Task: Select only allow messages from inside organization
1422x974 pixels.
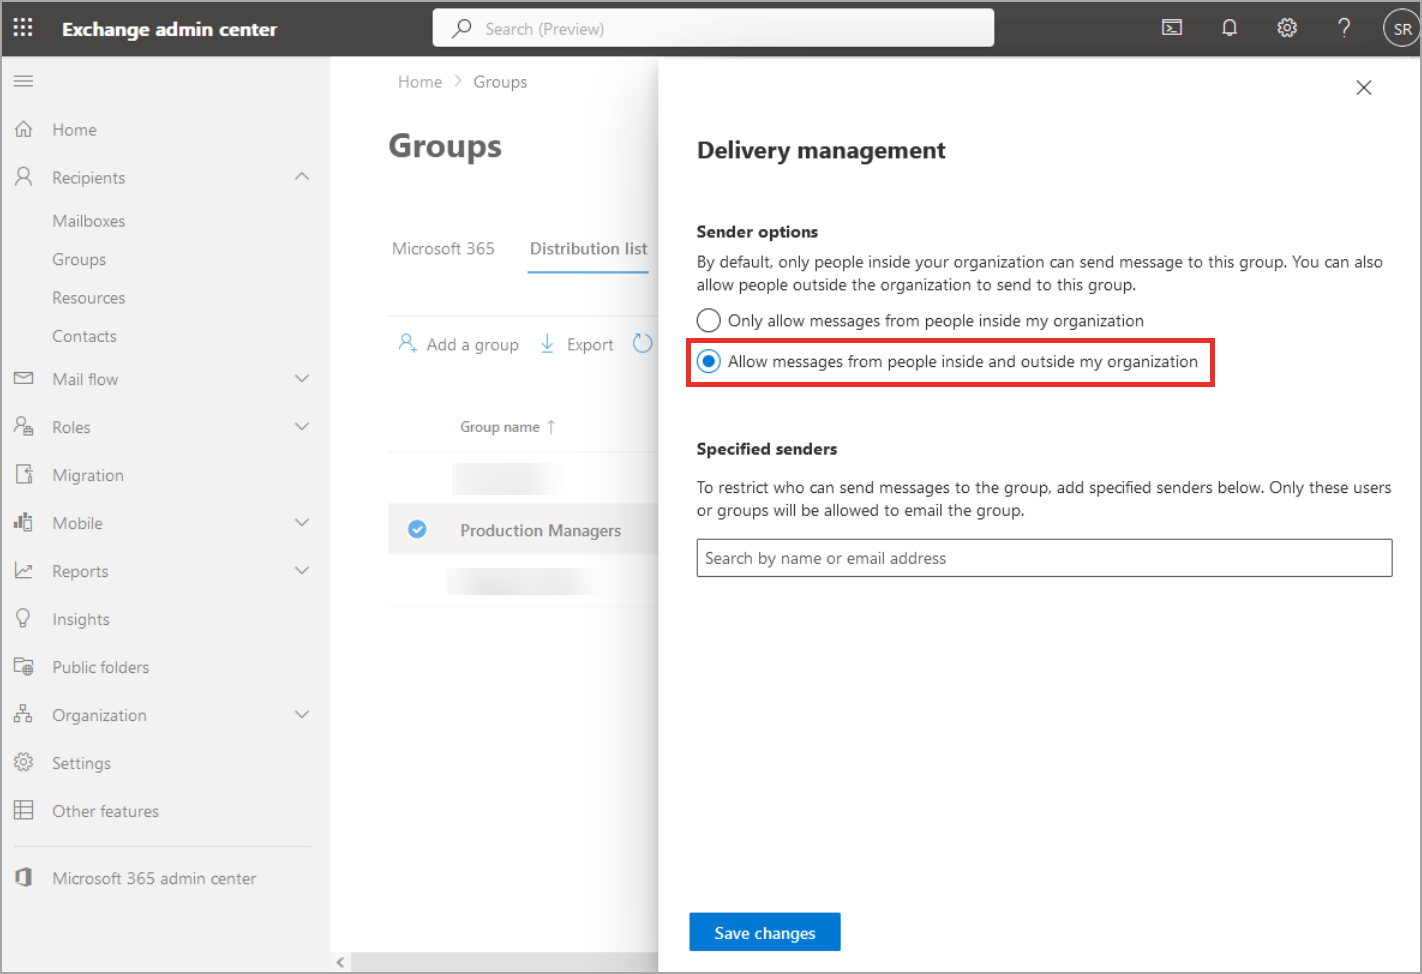Action: [x=708, y=320]
